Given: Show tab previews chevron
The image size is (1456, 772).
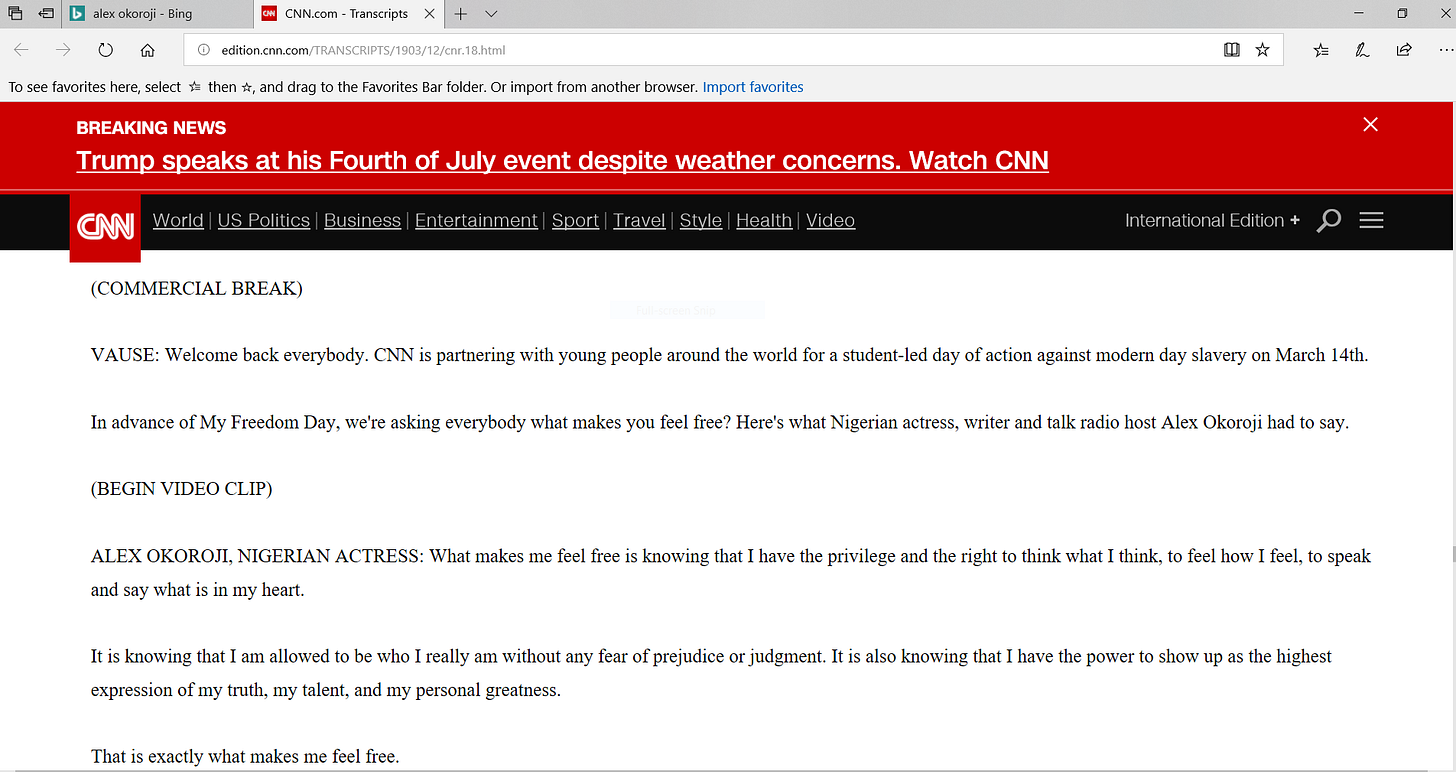Looking at the screenshot, I should point(491,14).
